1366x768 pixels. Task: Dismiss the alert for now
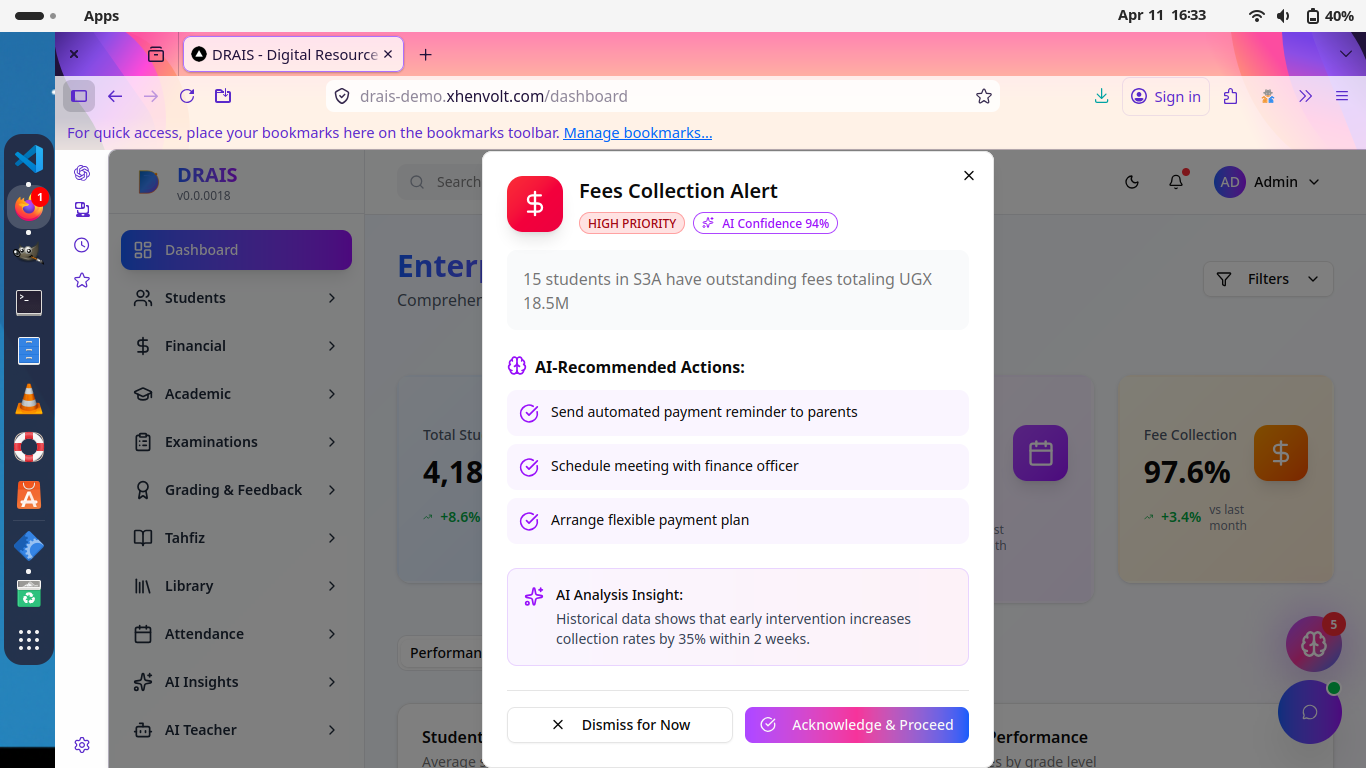pos(620,725)
